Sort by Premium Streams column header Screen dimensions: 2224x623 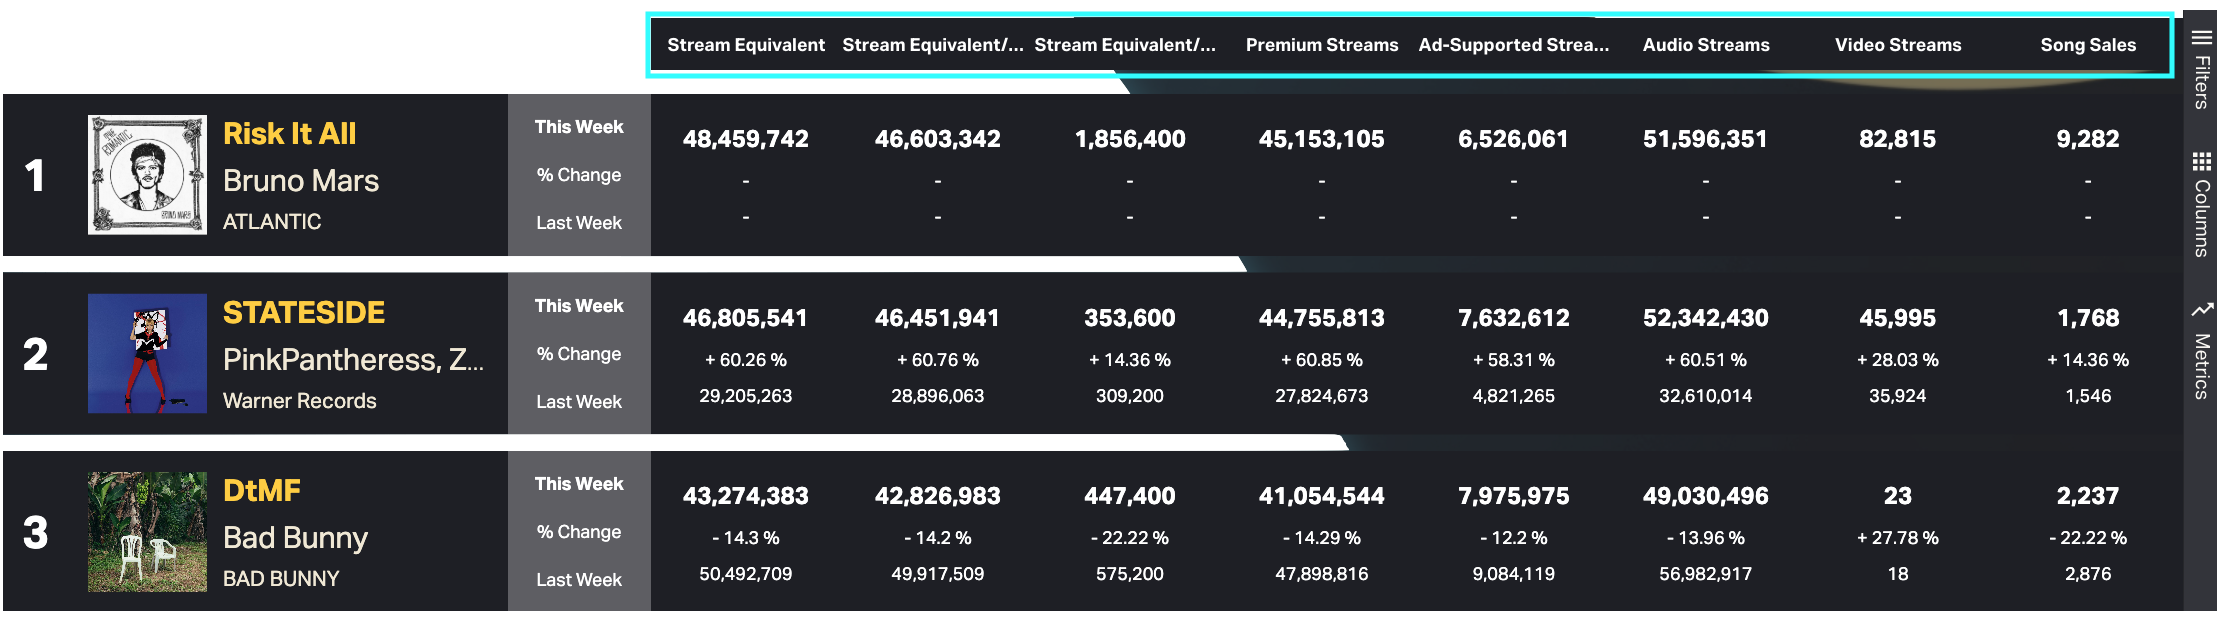point(1321,45)
